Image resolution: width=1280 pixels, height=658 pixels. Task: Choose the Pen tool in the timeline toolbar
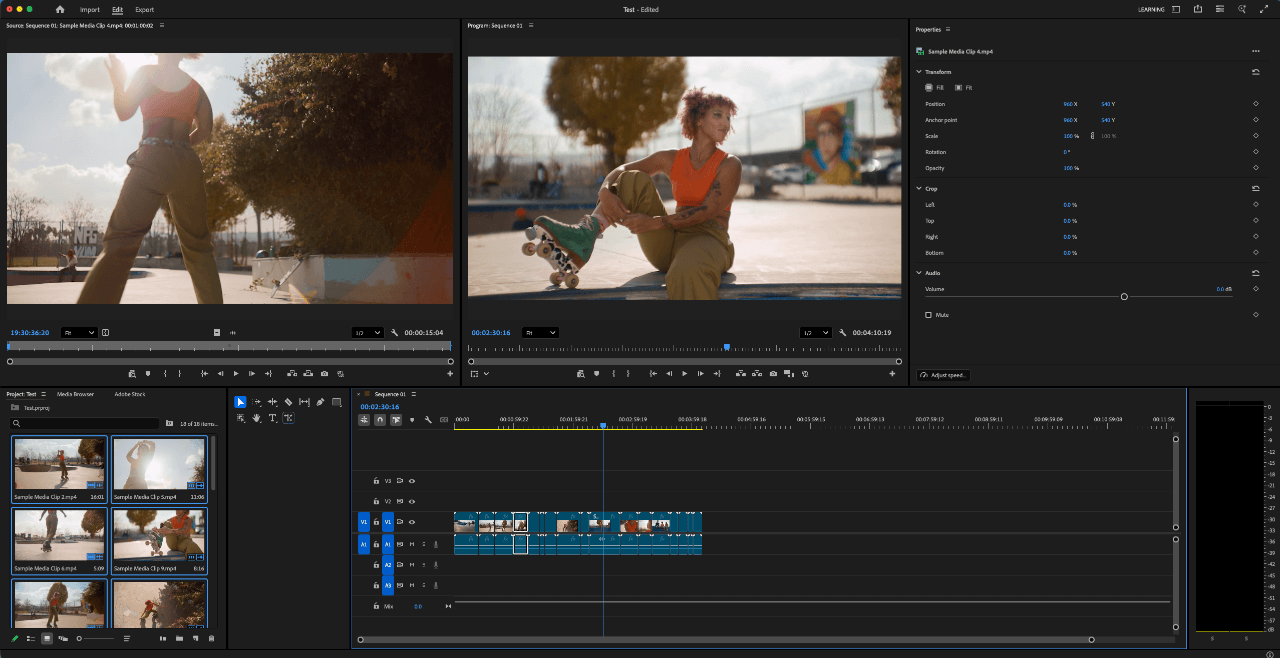(320, 401)
